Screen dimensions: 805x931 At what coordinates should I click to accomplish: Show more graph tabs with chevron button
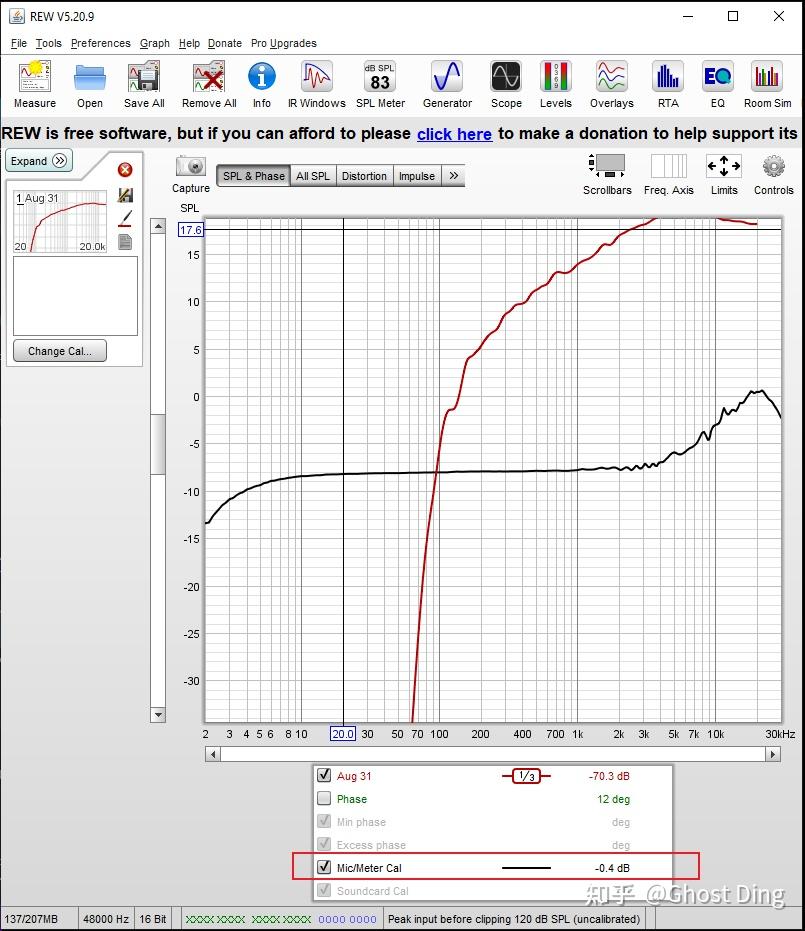tap(453, 175)
